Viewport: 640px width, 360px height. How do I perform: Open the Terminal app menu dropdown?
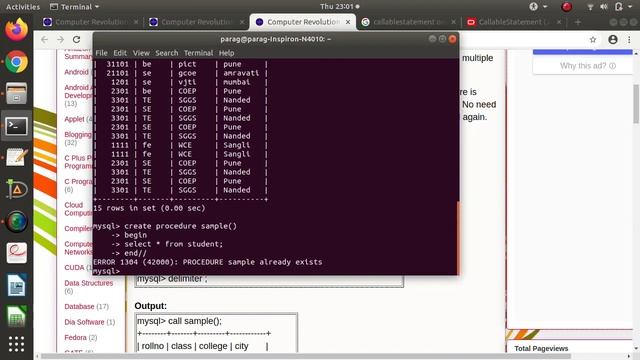pyautogui.click(x=74, y=7)
